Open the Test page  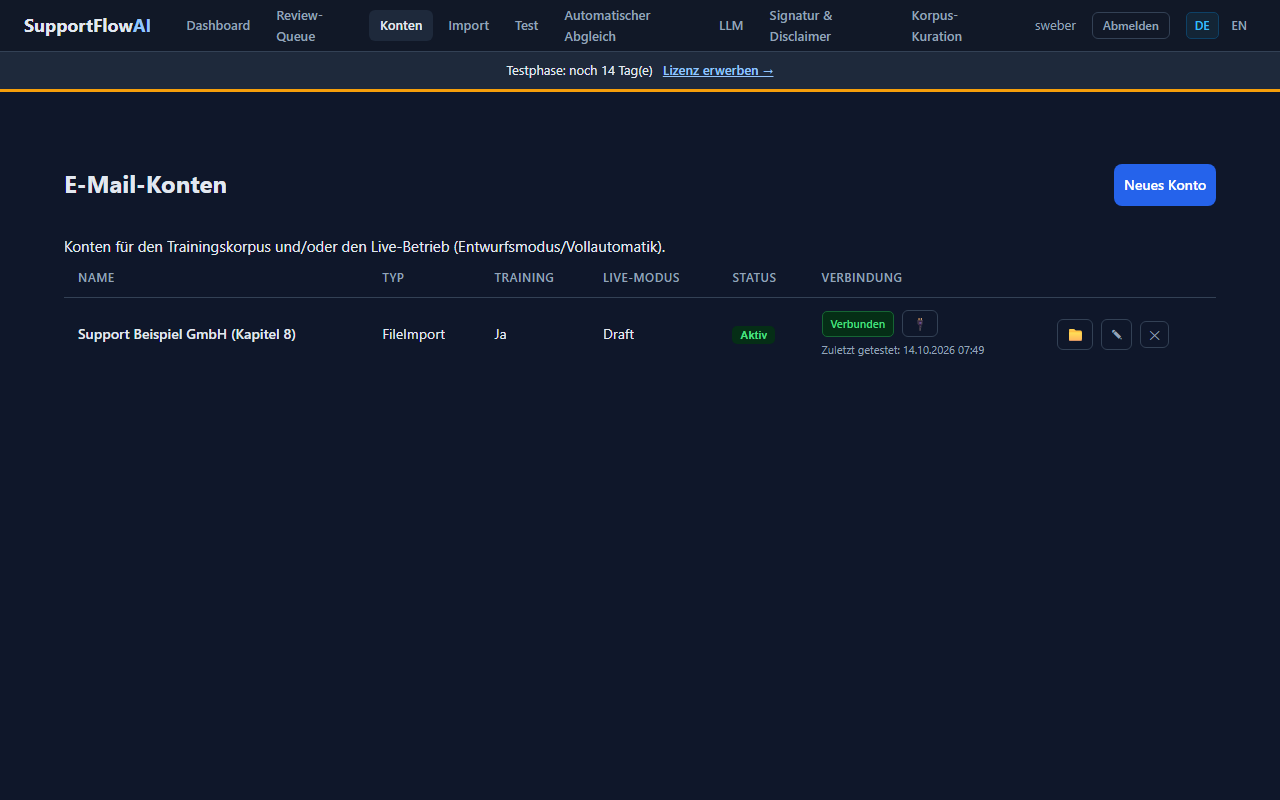pos(527,26)
